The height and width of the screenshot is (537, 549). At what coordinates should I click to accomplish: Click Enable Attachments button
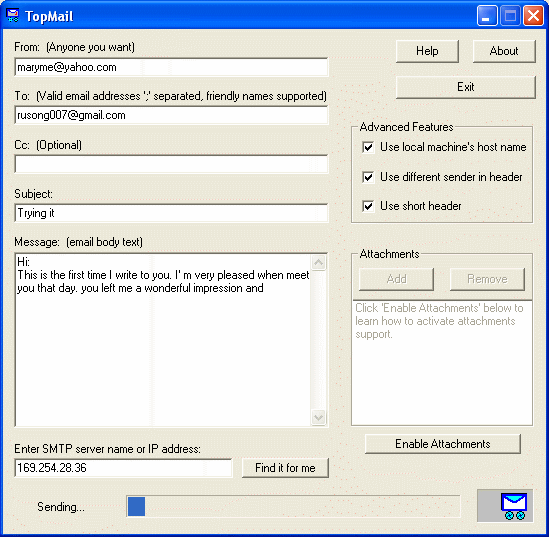443,444
